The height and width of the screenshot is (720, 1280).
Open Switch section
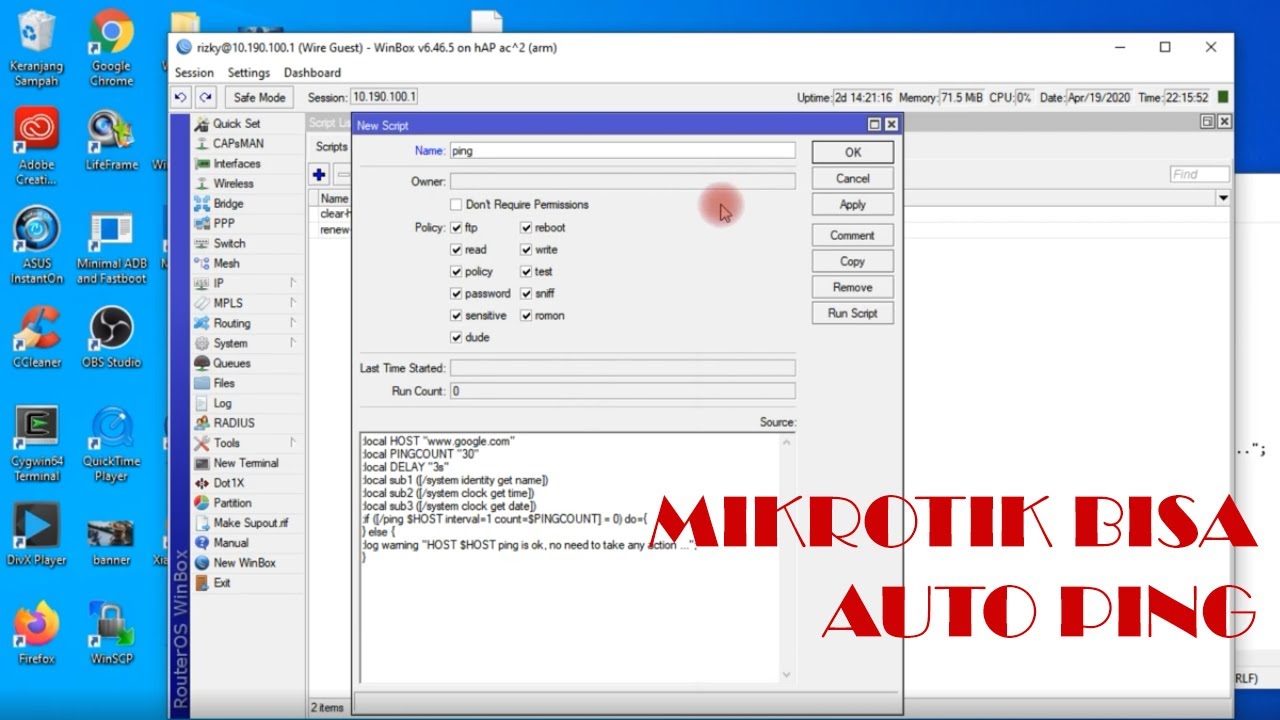[x=229, y=243]
